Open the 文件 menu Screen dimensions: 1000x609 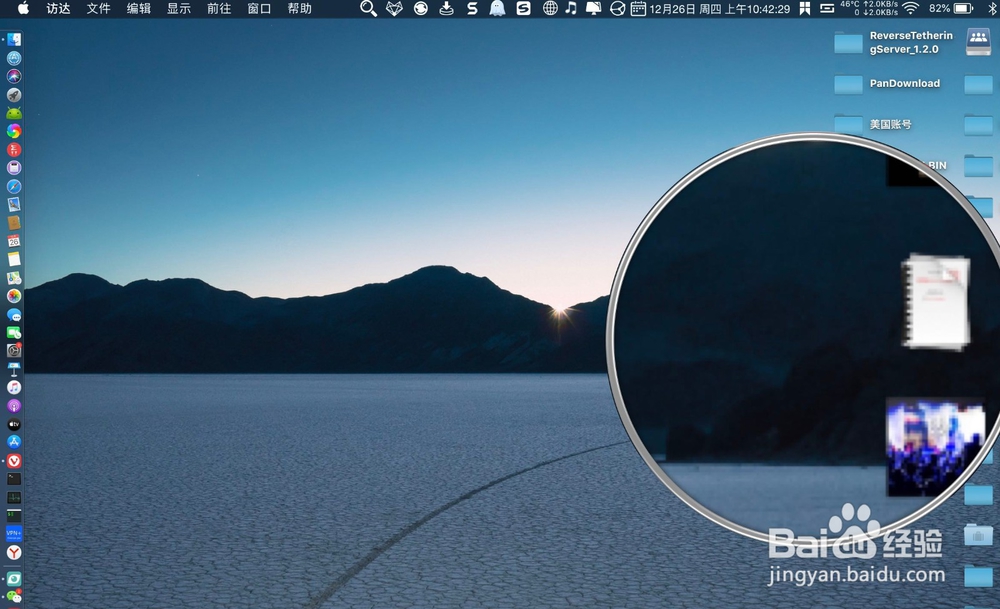pos(99,8)
